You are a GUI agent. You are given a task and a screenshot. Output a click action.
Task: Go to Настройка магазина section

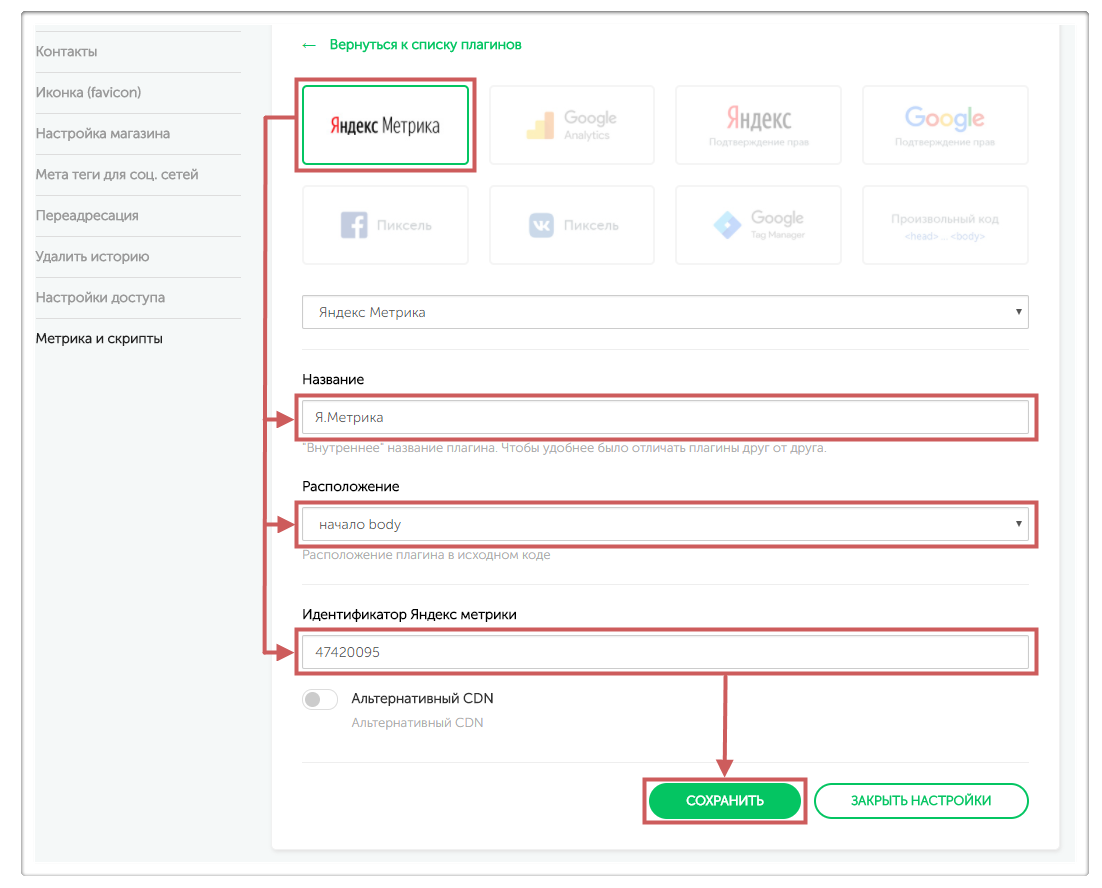coord(103,133)
